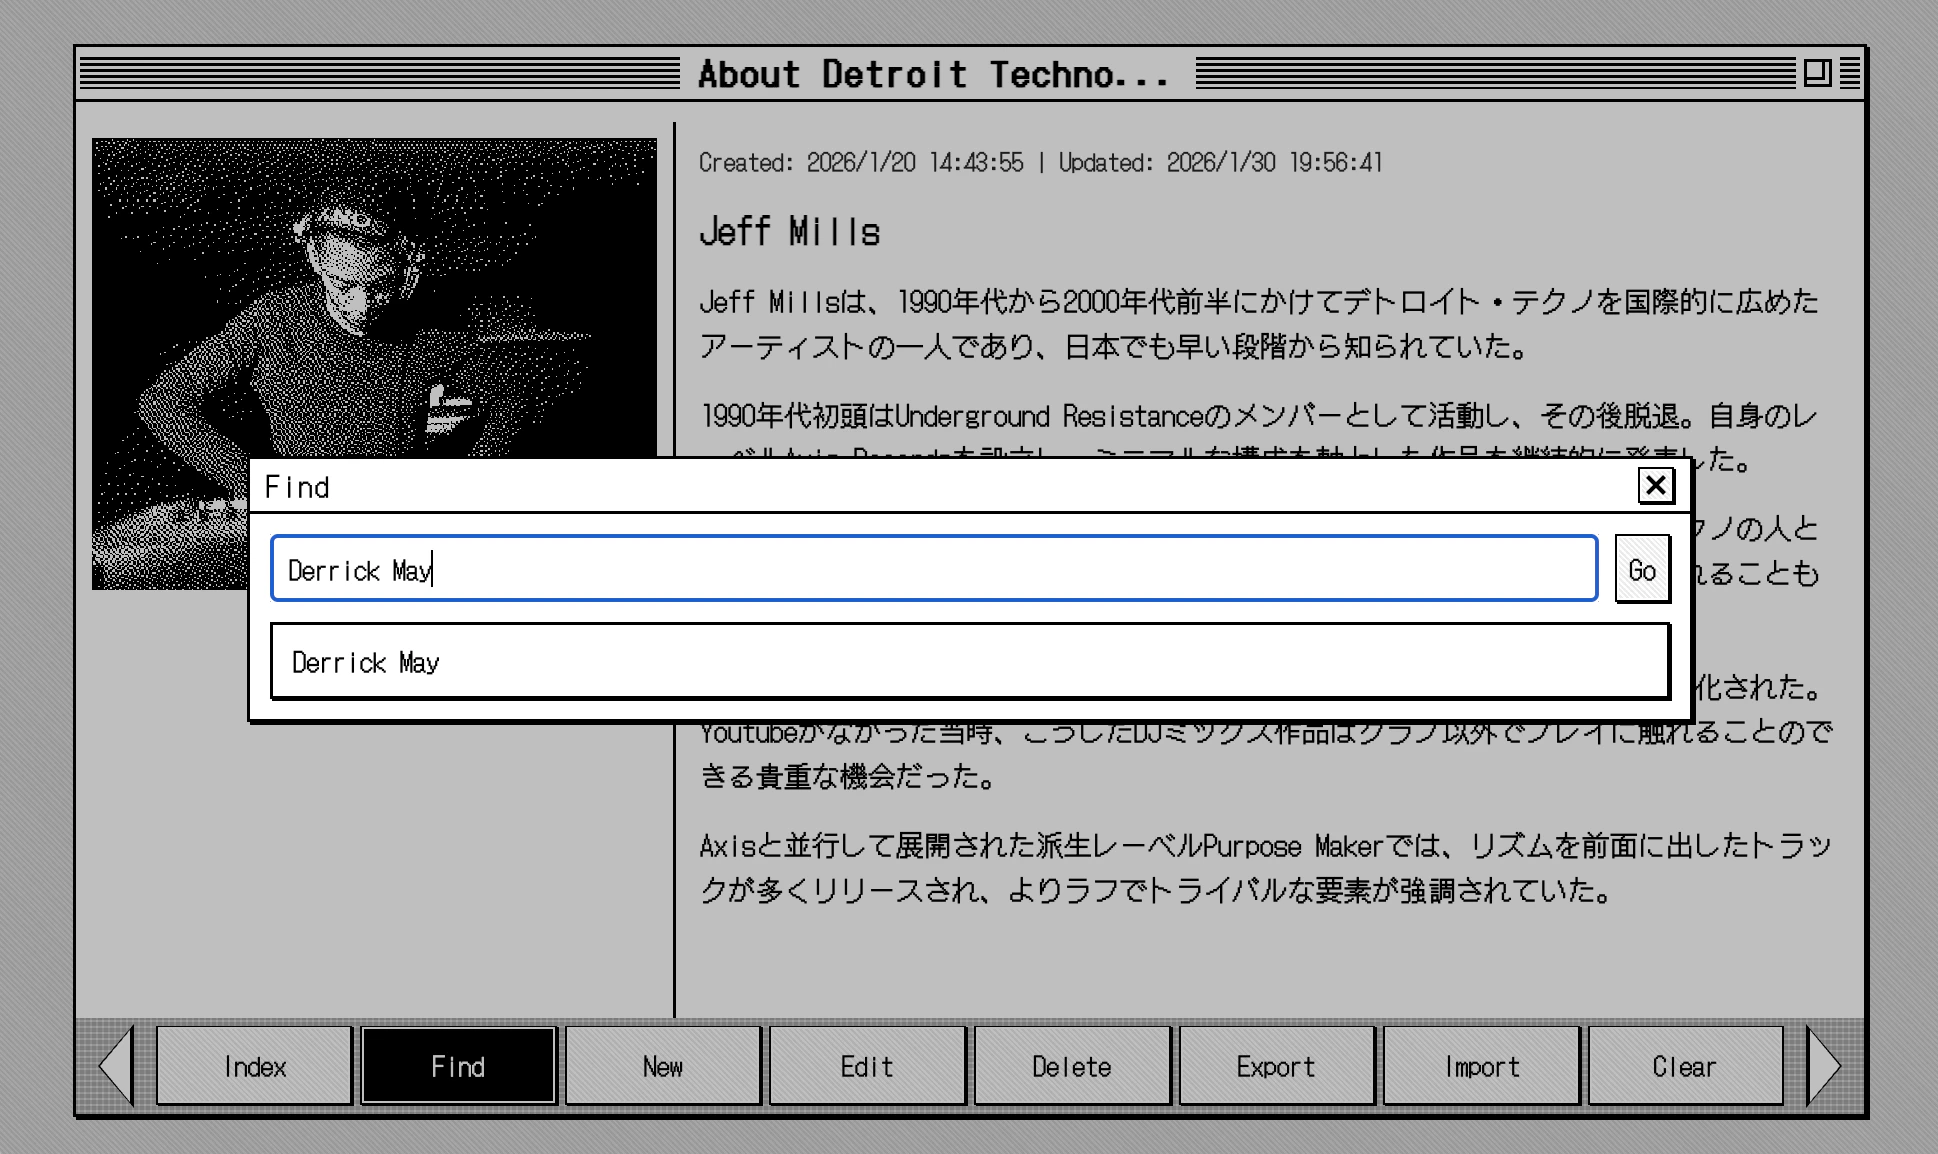Click the paragraph starting with Jeff Millsは
This screenshot has height=1154, width=1938.
point(1258,324)
